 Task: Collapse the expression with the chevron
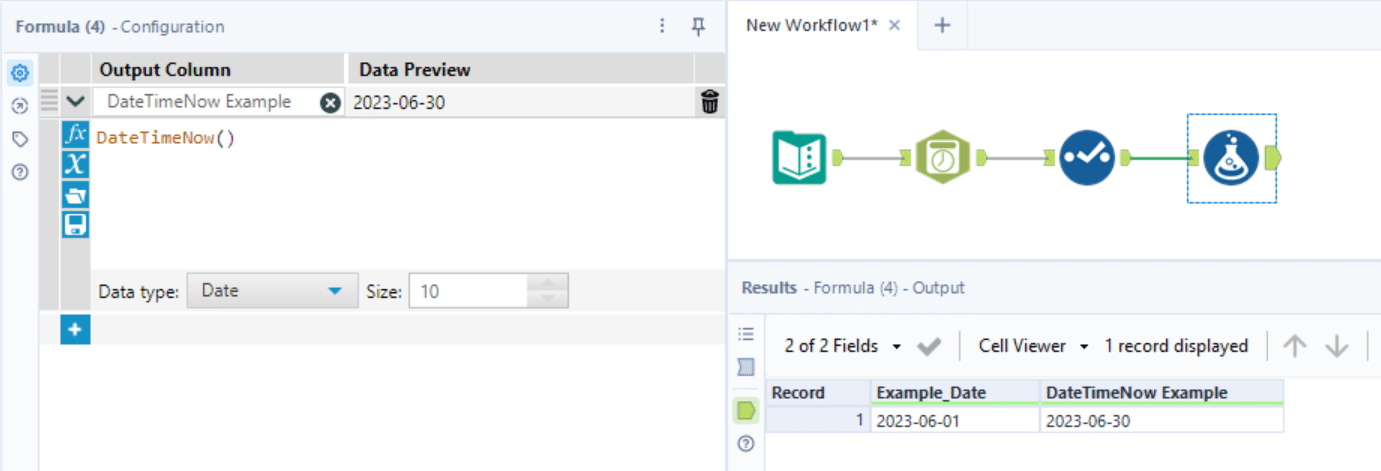click(75, 101)
